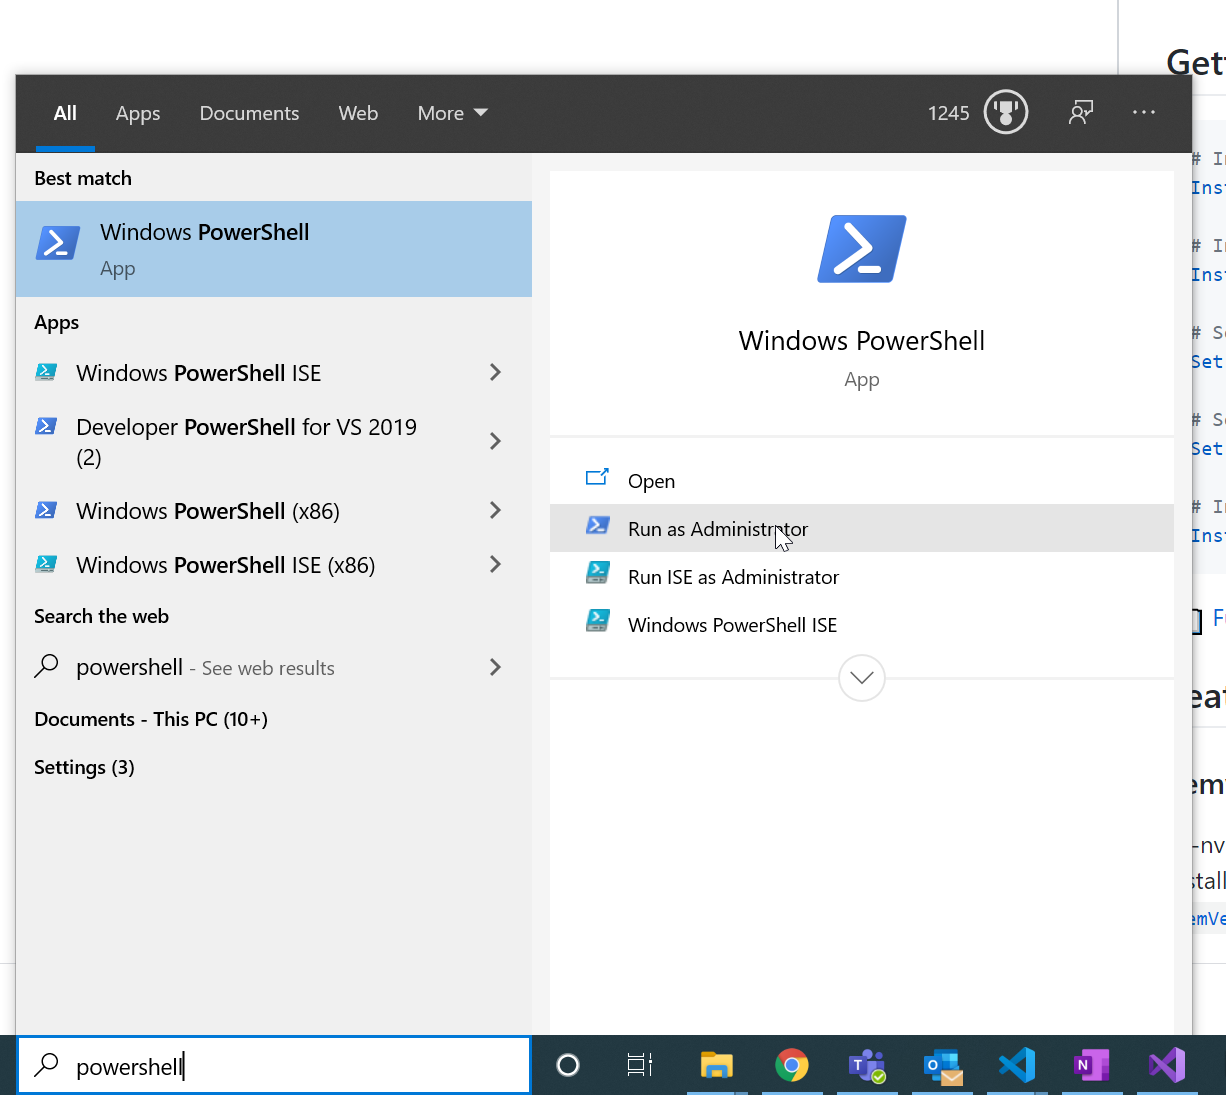Expand Windows PowerShell (x86) arrow
This screenshot has width=1226, height=1095.
(x=495, y=510)
